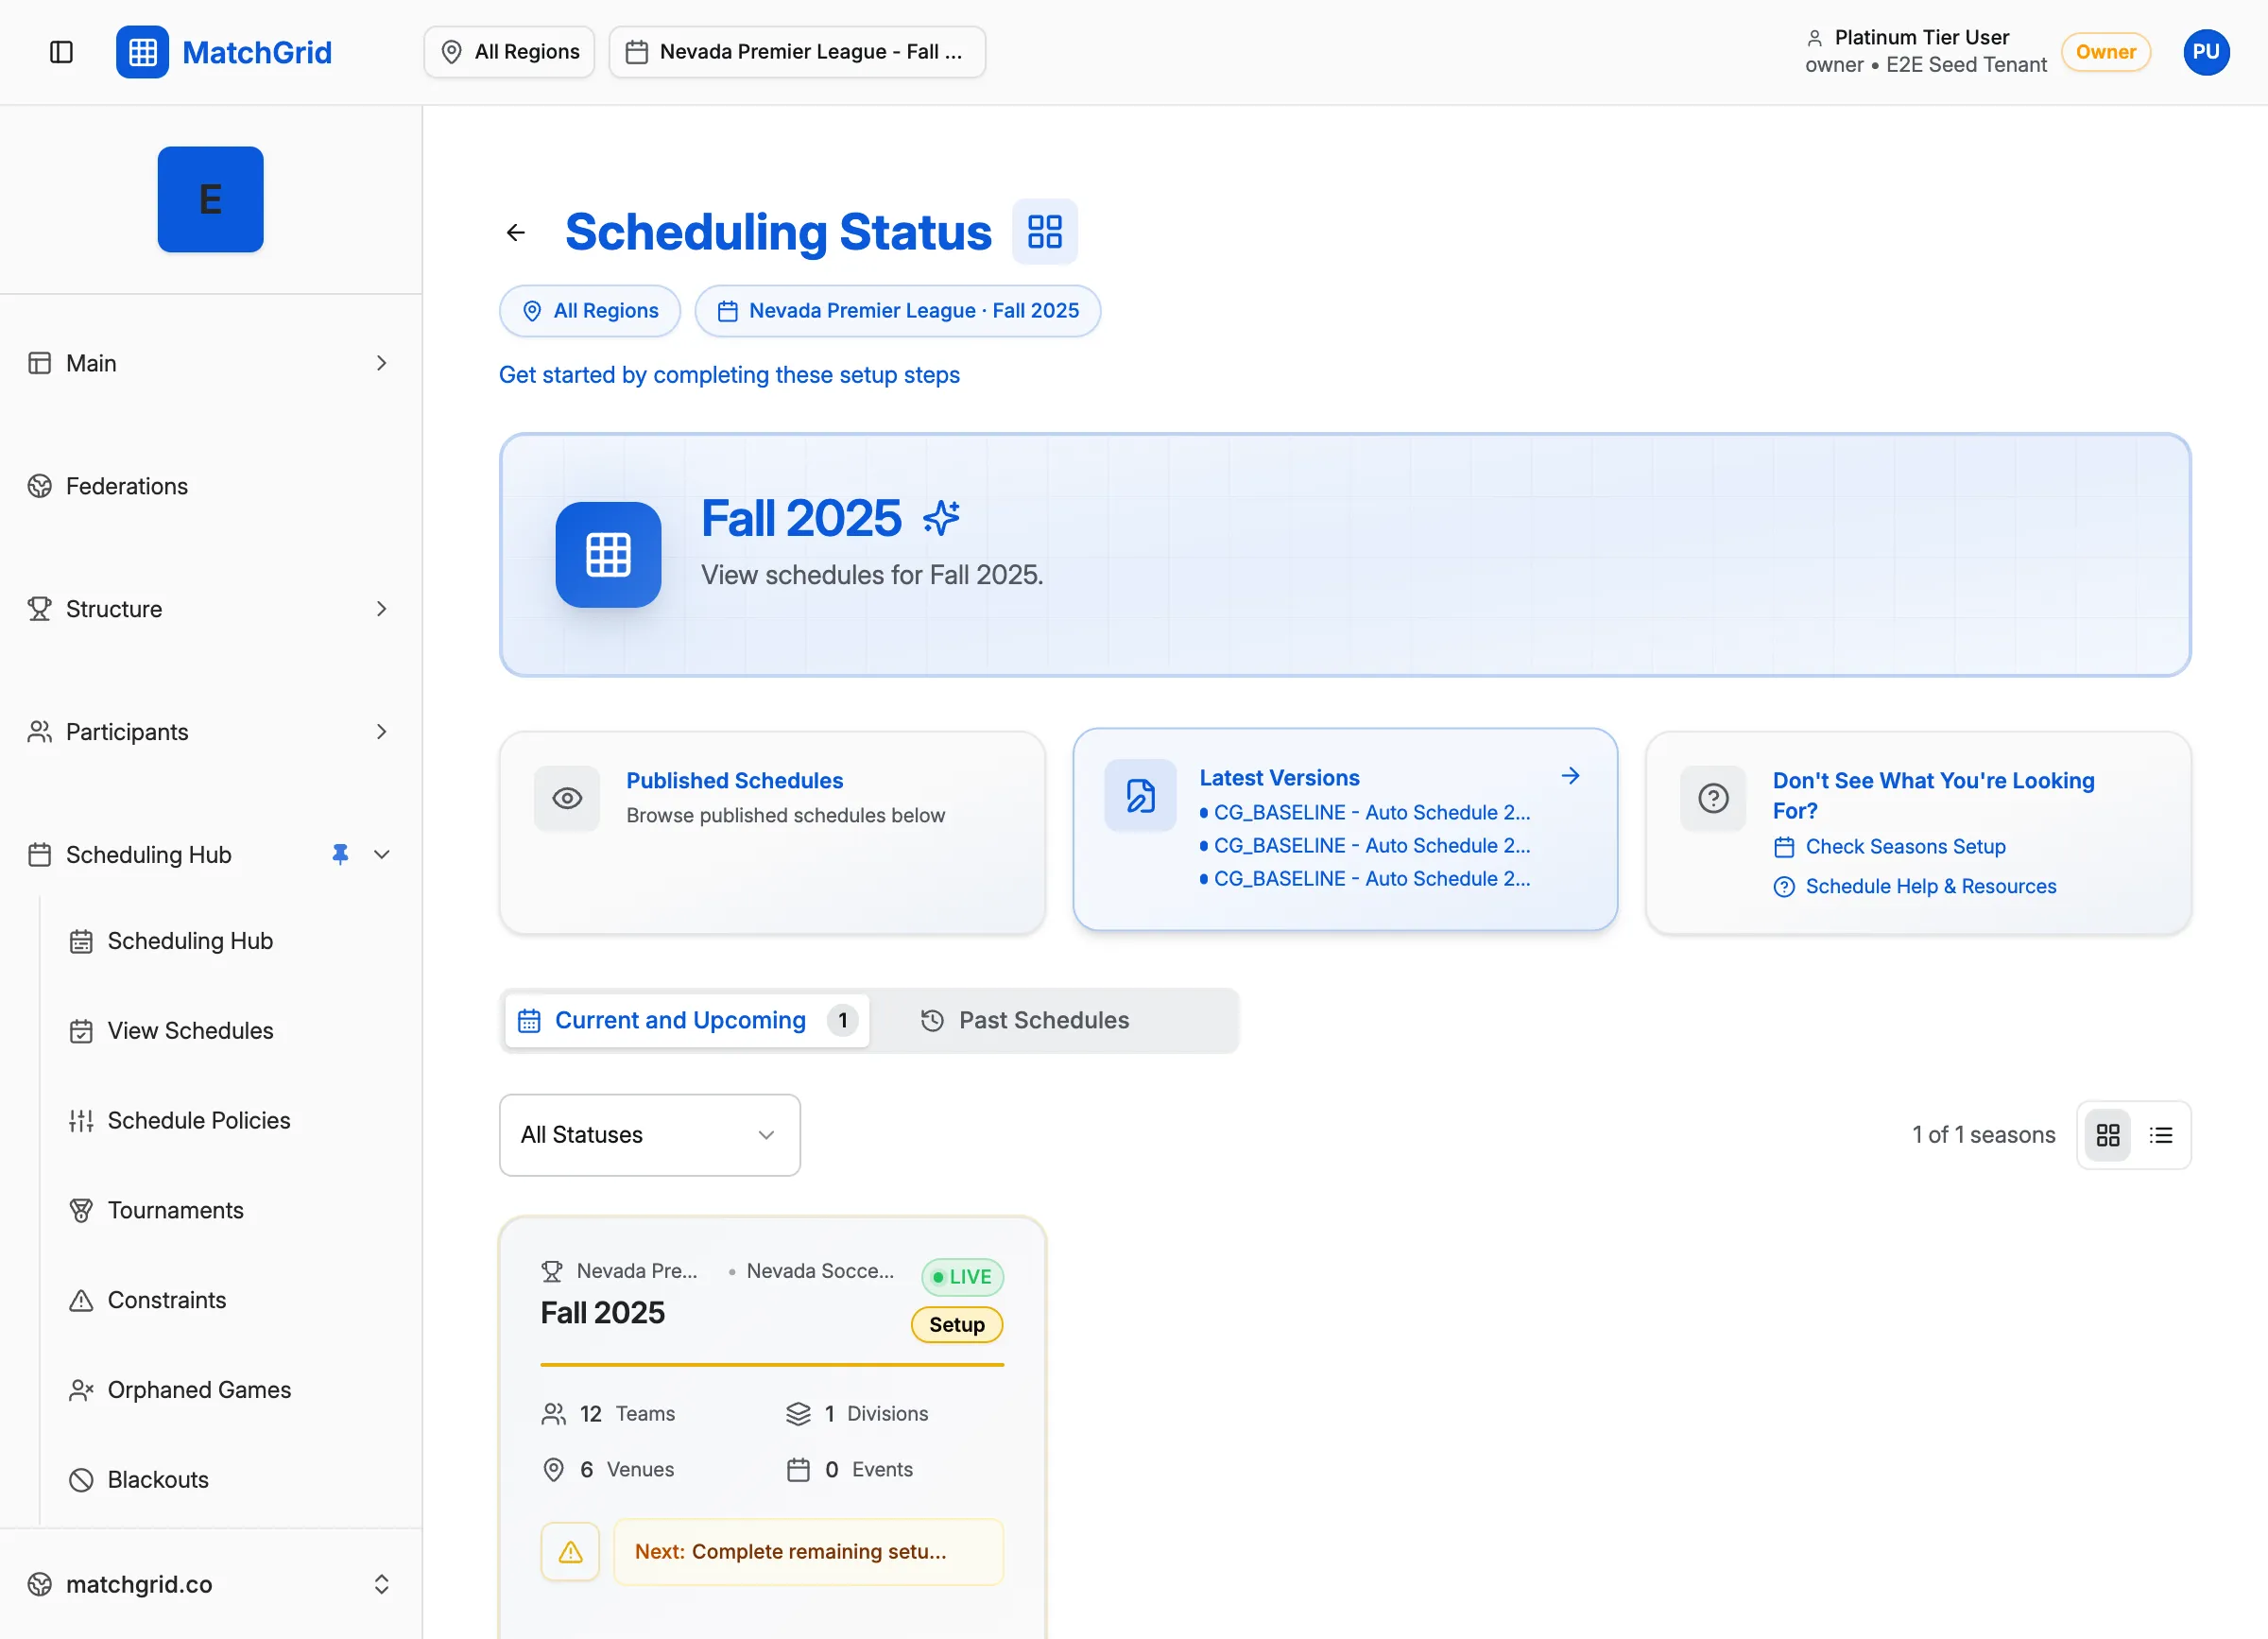Open the All Statuses dropdown

[649, 1135]
